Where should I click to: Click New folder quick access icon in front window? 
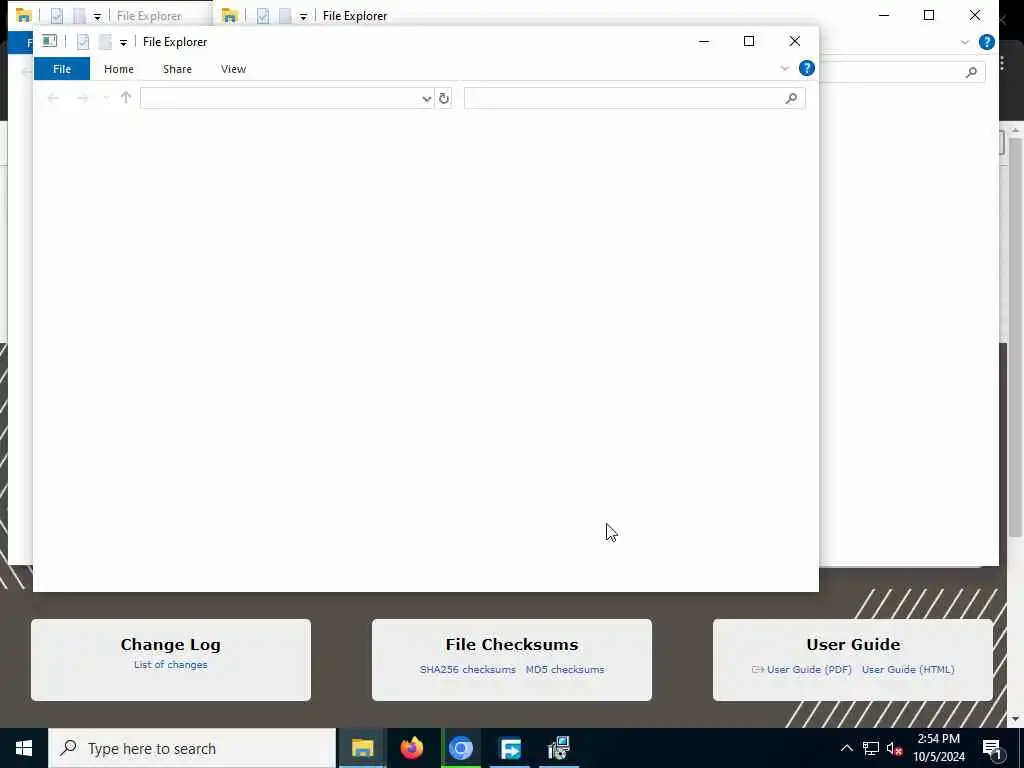click(x=104, y=42)
